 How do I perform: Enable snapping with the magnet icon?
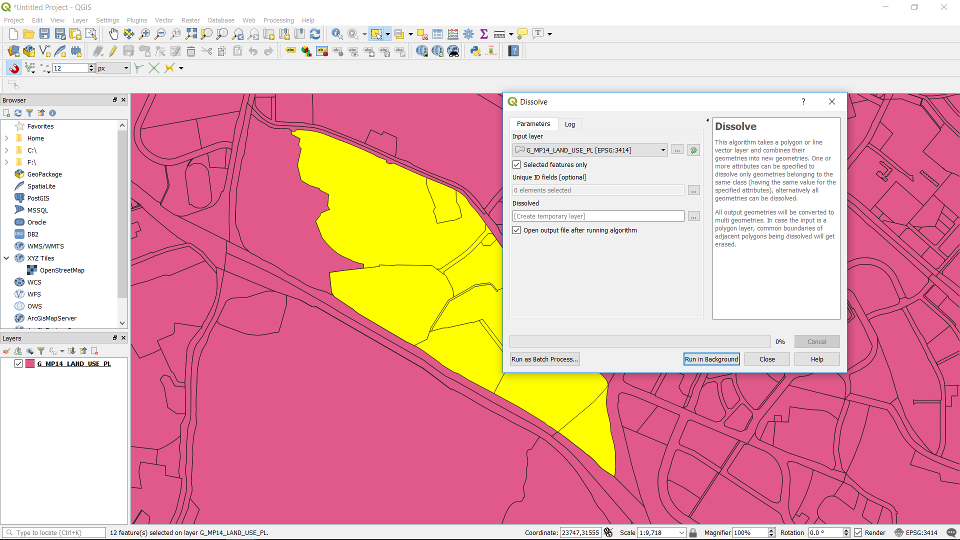pyautogui.click(x=14, y=68)
